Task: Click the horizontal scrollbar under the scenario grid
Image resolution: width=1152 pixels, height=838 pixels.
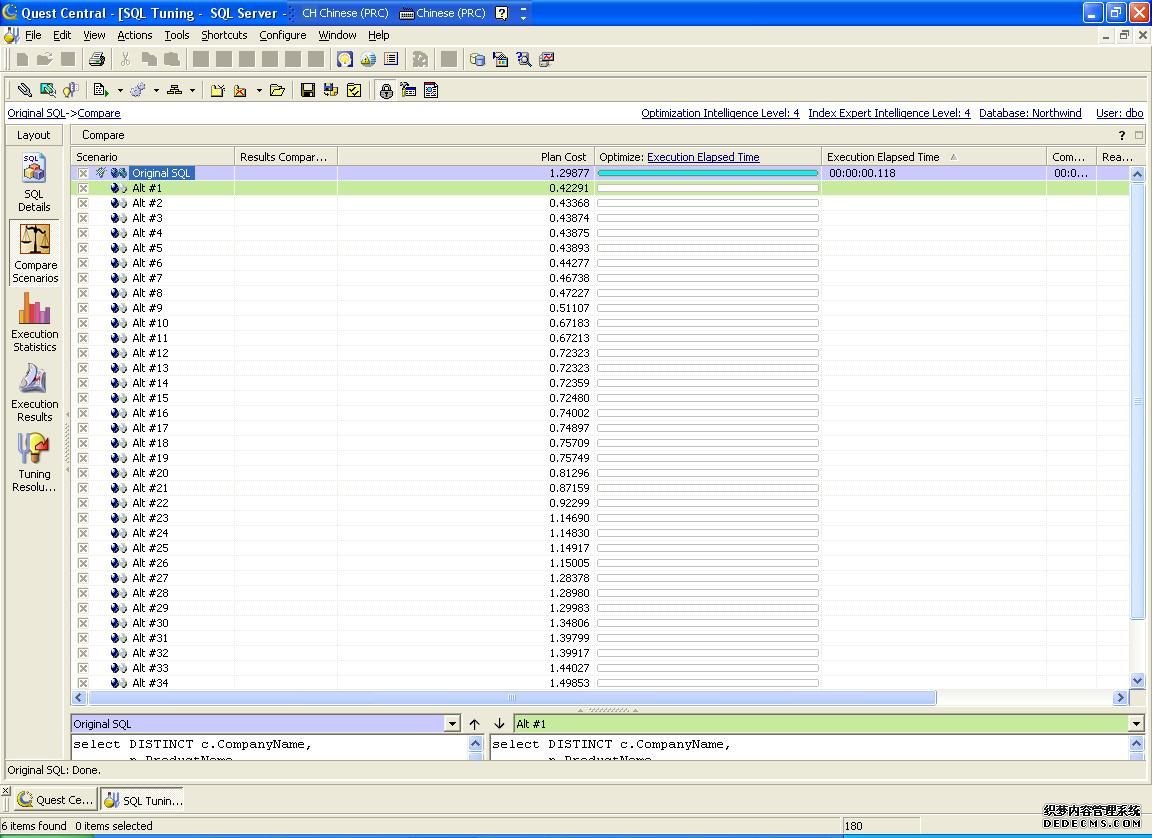Action: (x=510, y=698)
